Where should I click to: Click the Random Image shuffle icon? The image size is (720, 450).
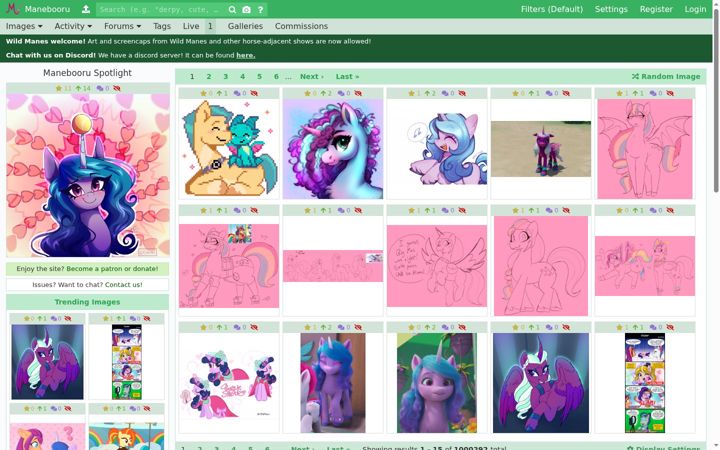[635, 76]
